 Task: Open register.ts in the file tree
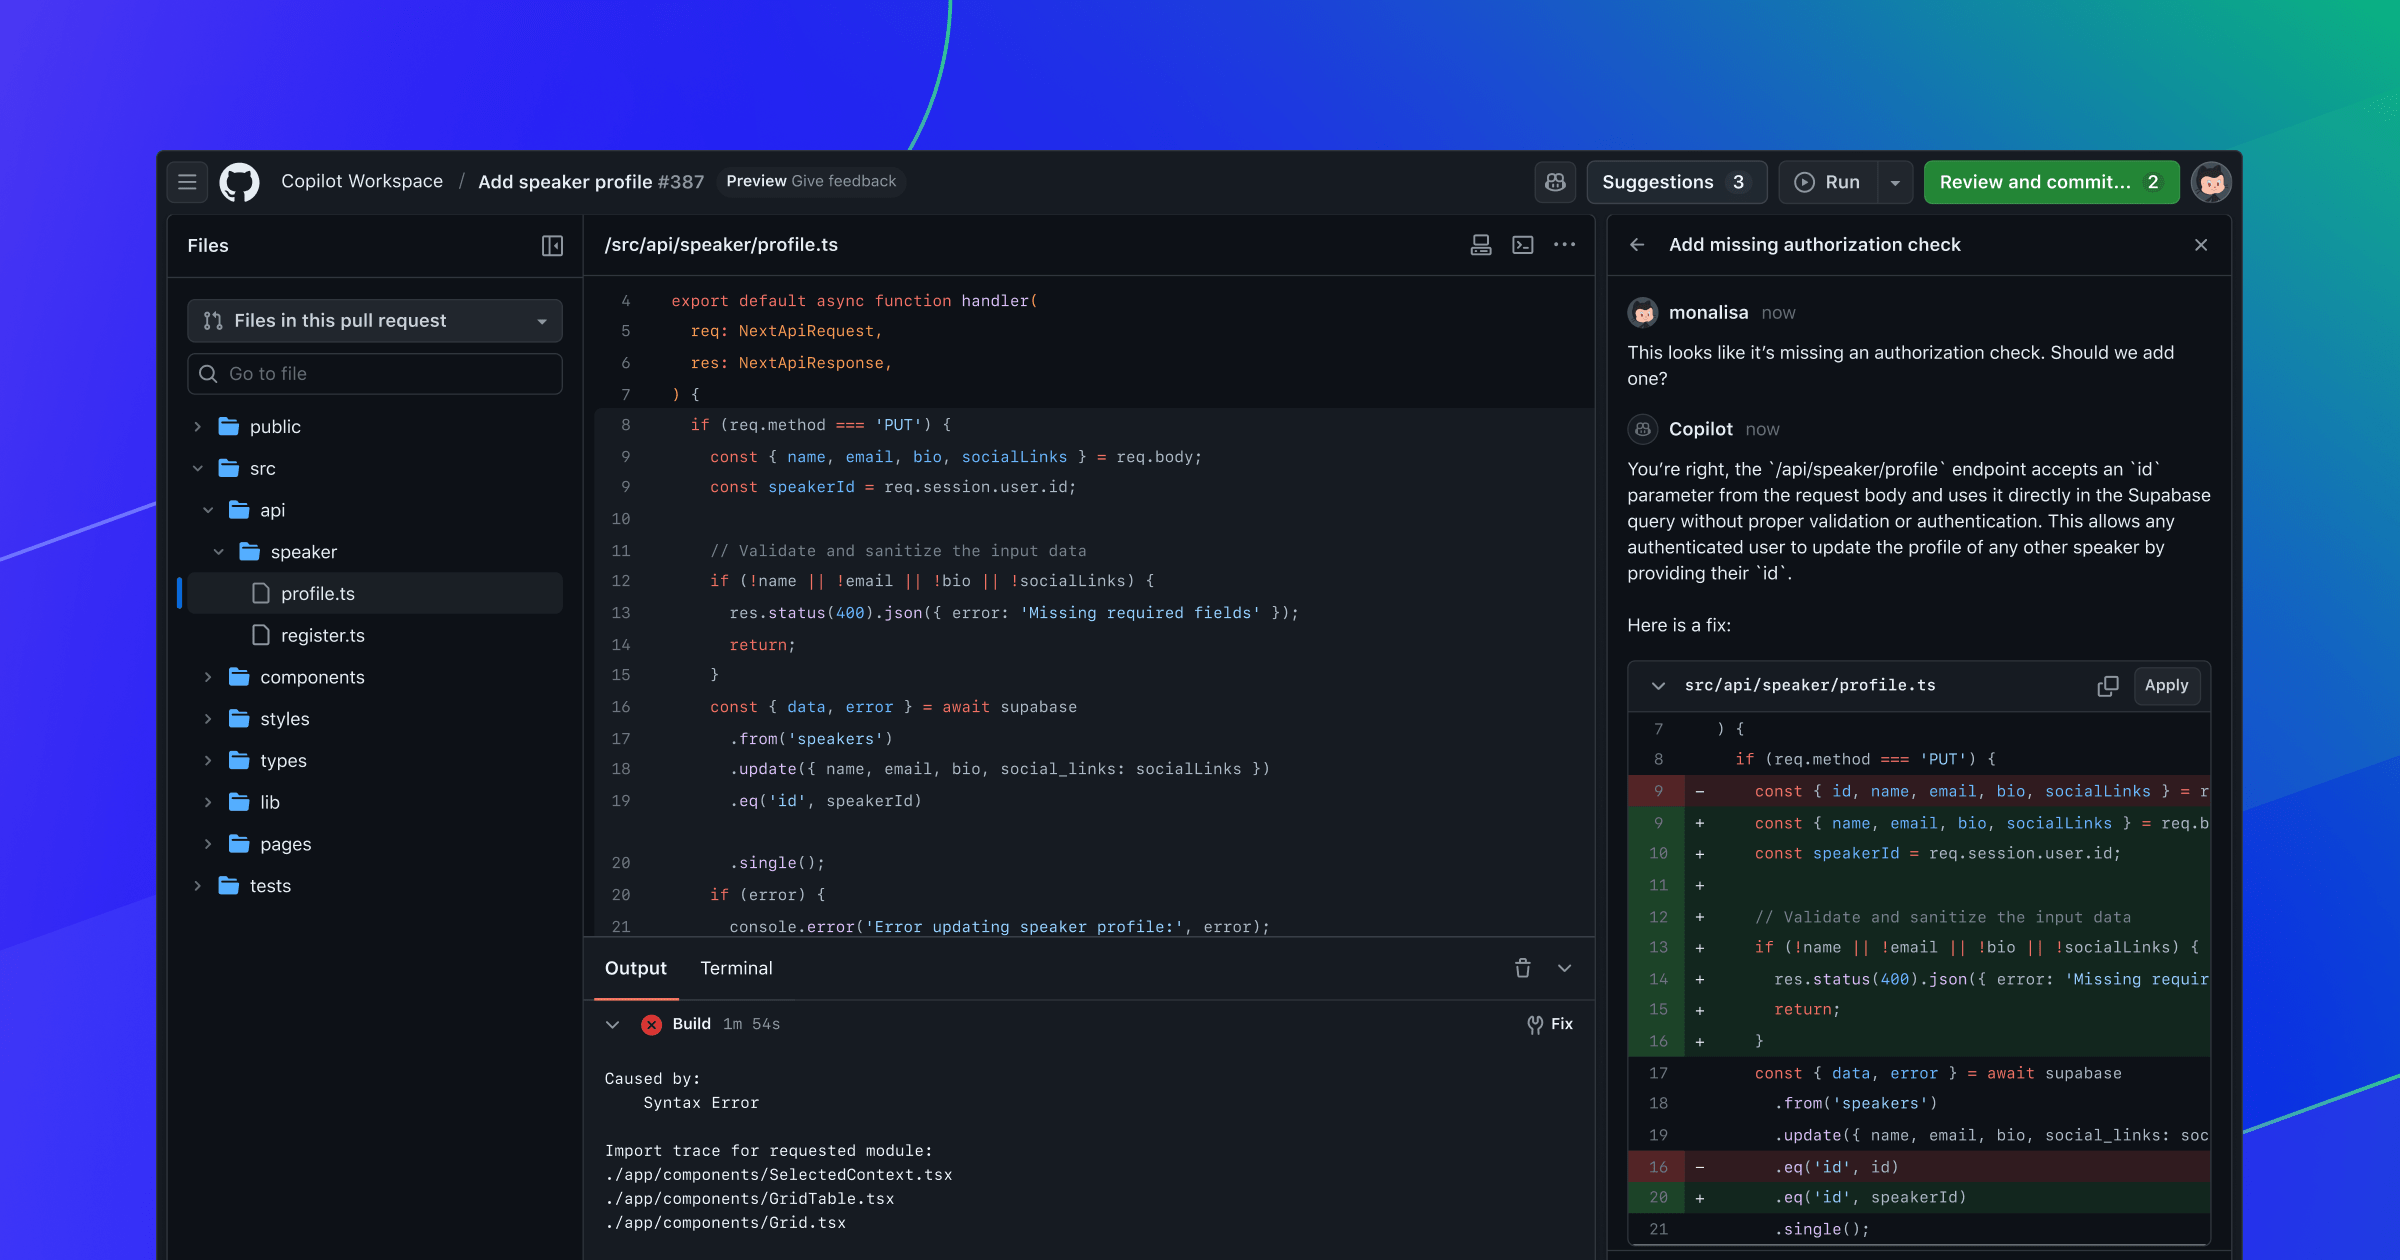[322, 636]
